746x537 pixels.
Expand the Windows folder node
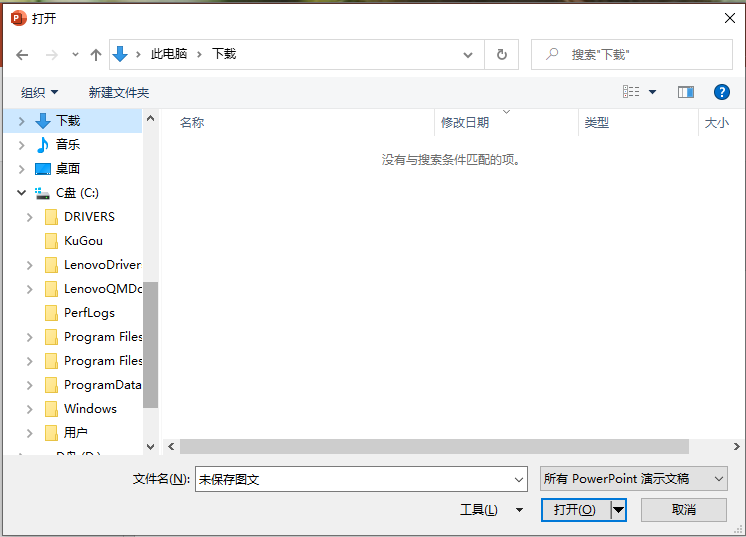pos(29,409)
